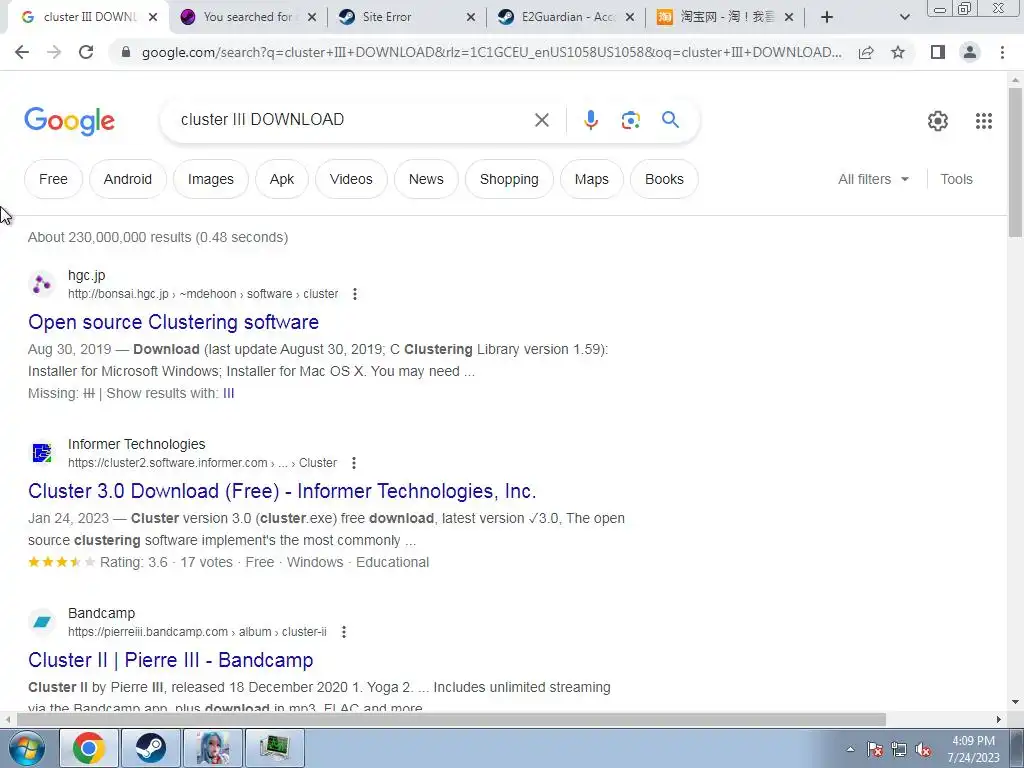Open the Chrome three-dot menu
This screenshot has width=1024, height=768.
click(1002, 52)
